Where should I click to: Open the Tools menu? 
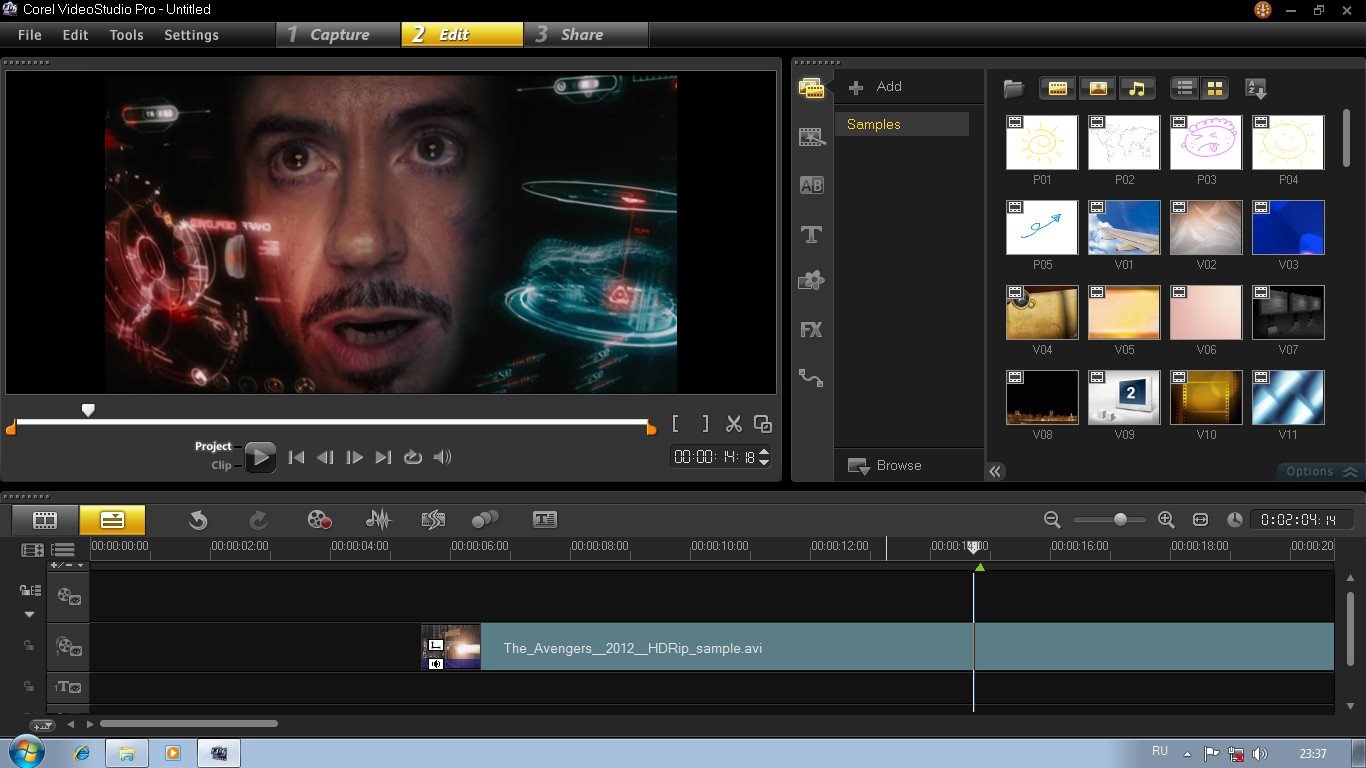[126, 35]
